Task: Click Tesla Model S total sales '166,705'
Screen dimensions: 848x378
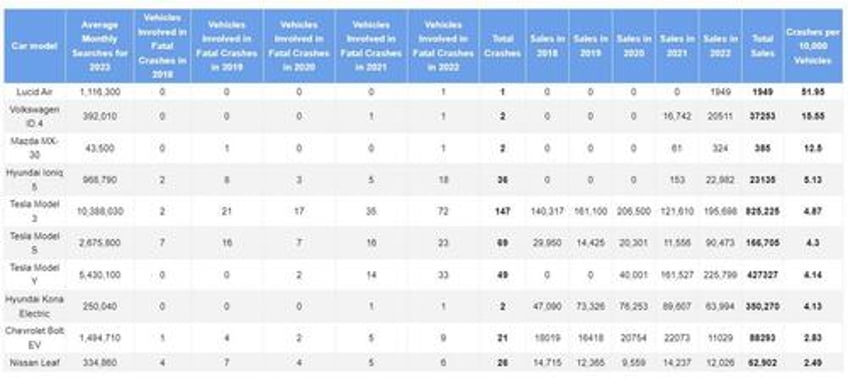Action: (763, 243)
